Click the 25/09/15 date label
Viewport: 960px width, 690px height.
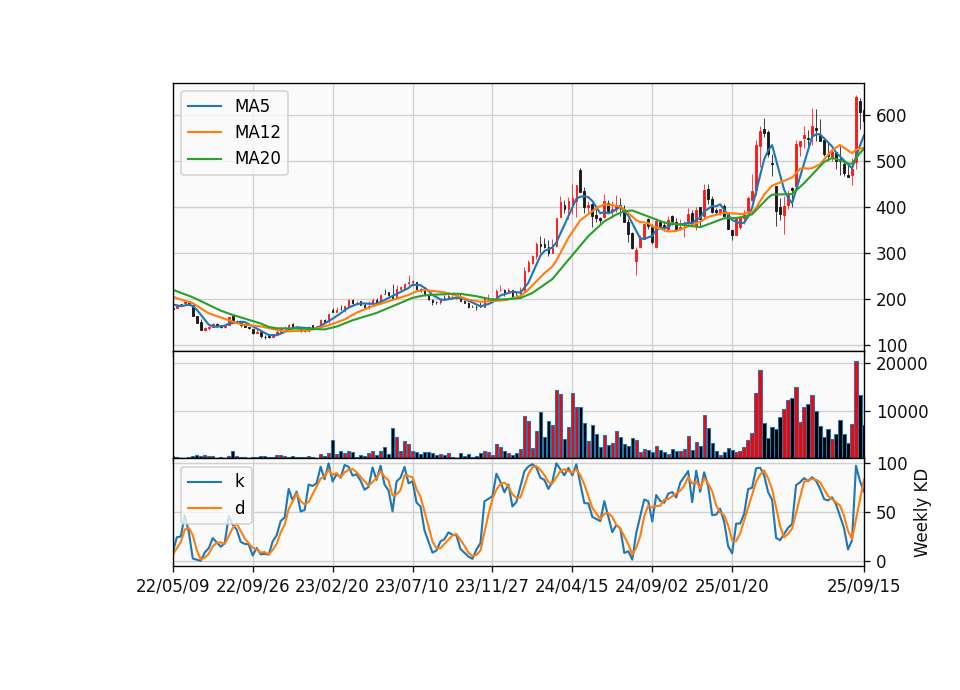[864, 586]
